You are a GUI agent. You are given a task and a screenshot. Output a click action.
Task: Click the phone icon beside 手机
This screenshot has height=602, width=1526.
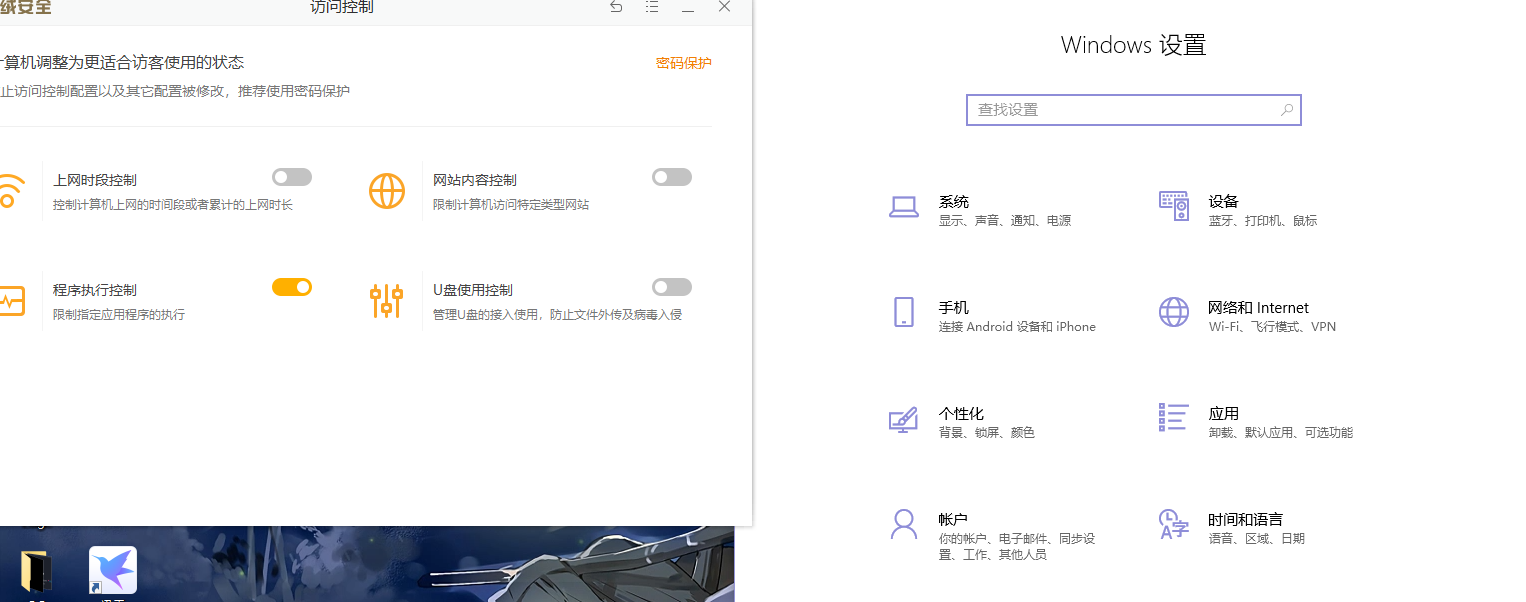coord(904,313)
